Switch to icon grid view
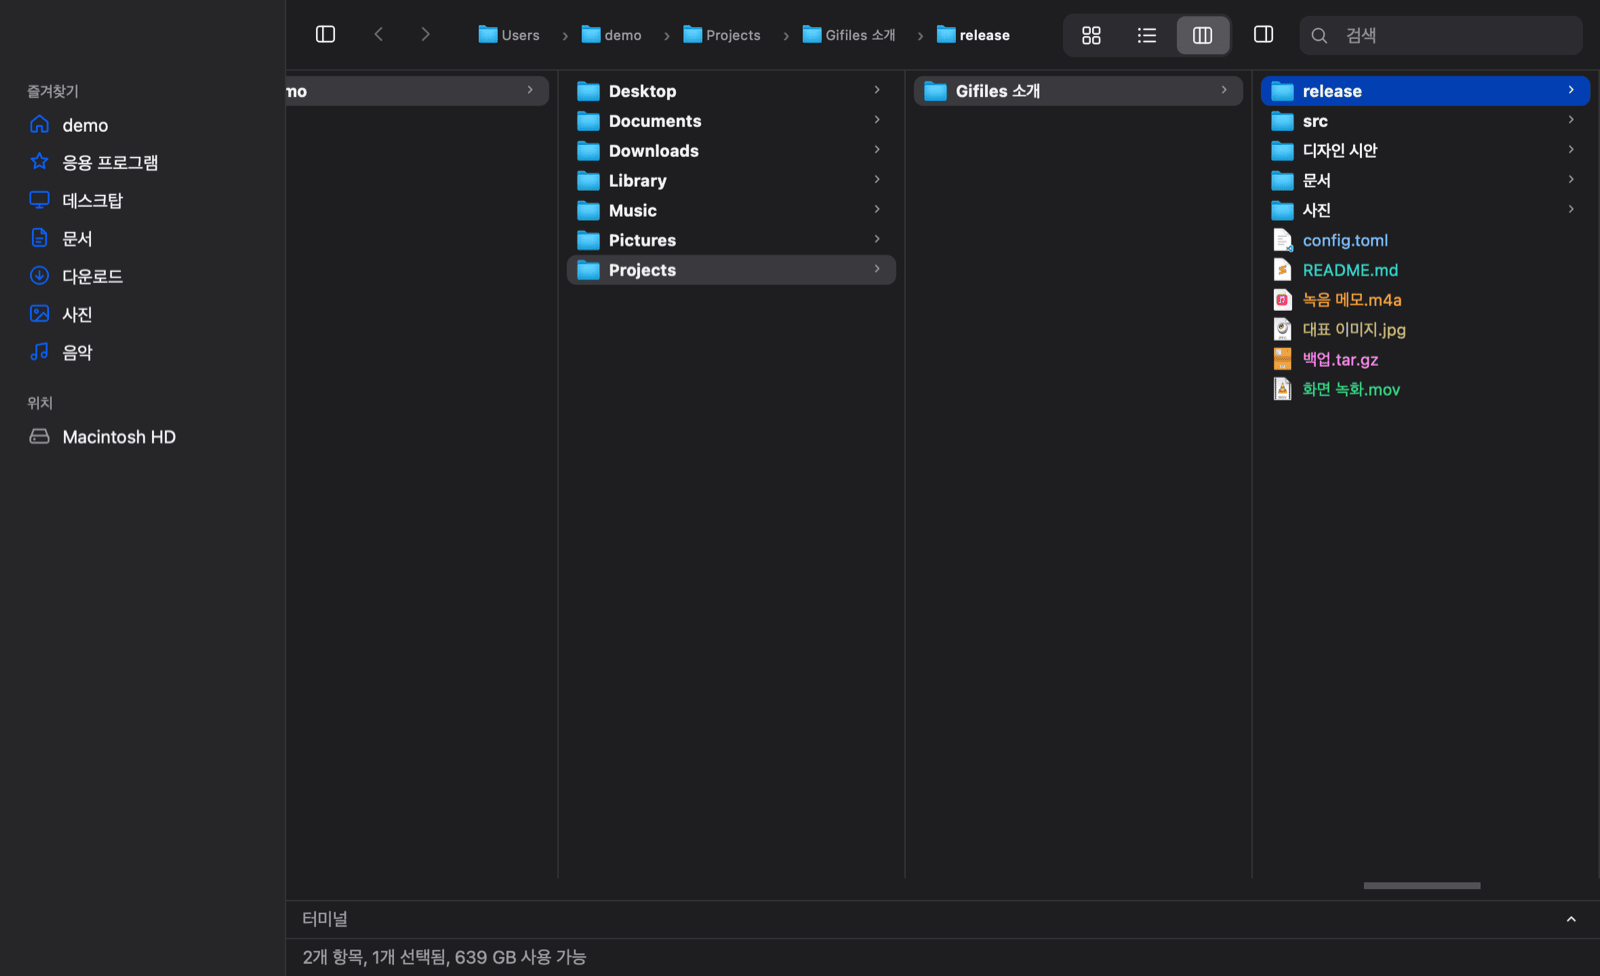1600x976 pixels. pyautogui.click(x=1091, y=35)
